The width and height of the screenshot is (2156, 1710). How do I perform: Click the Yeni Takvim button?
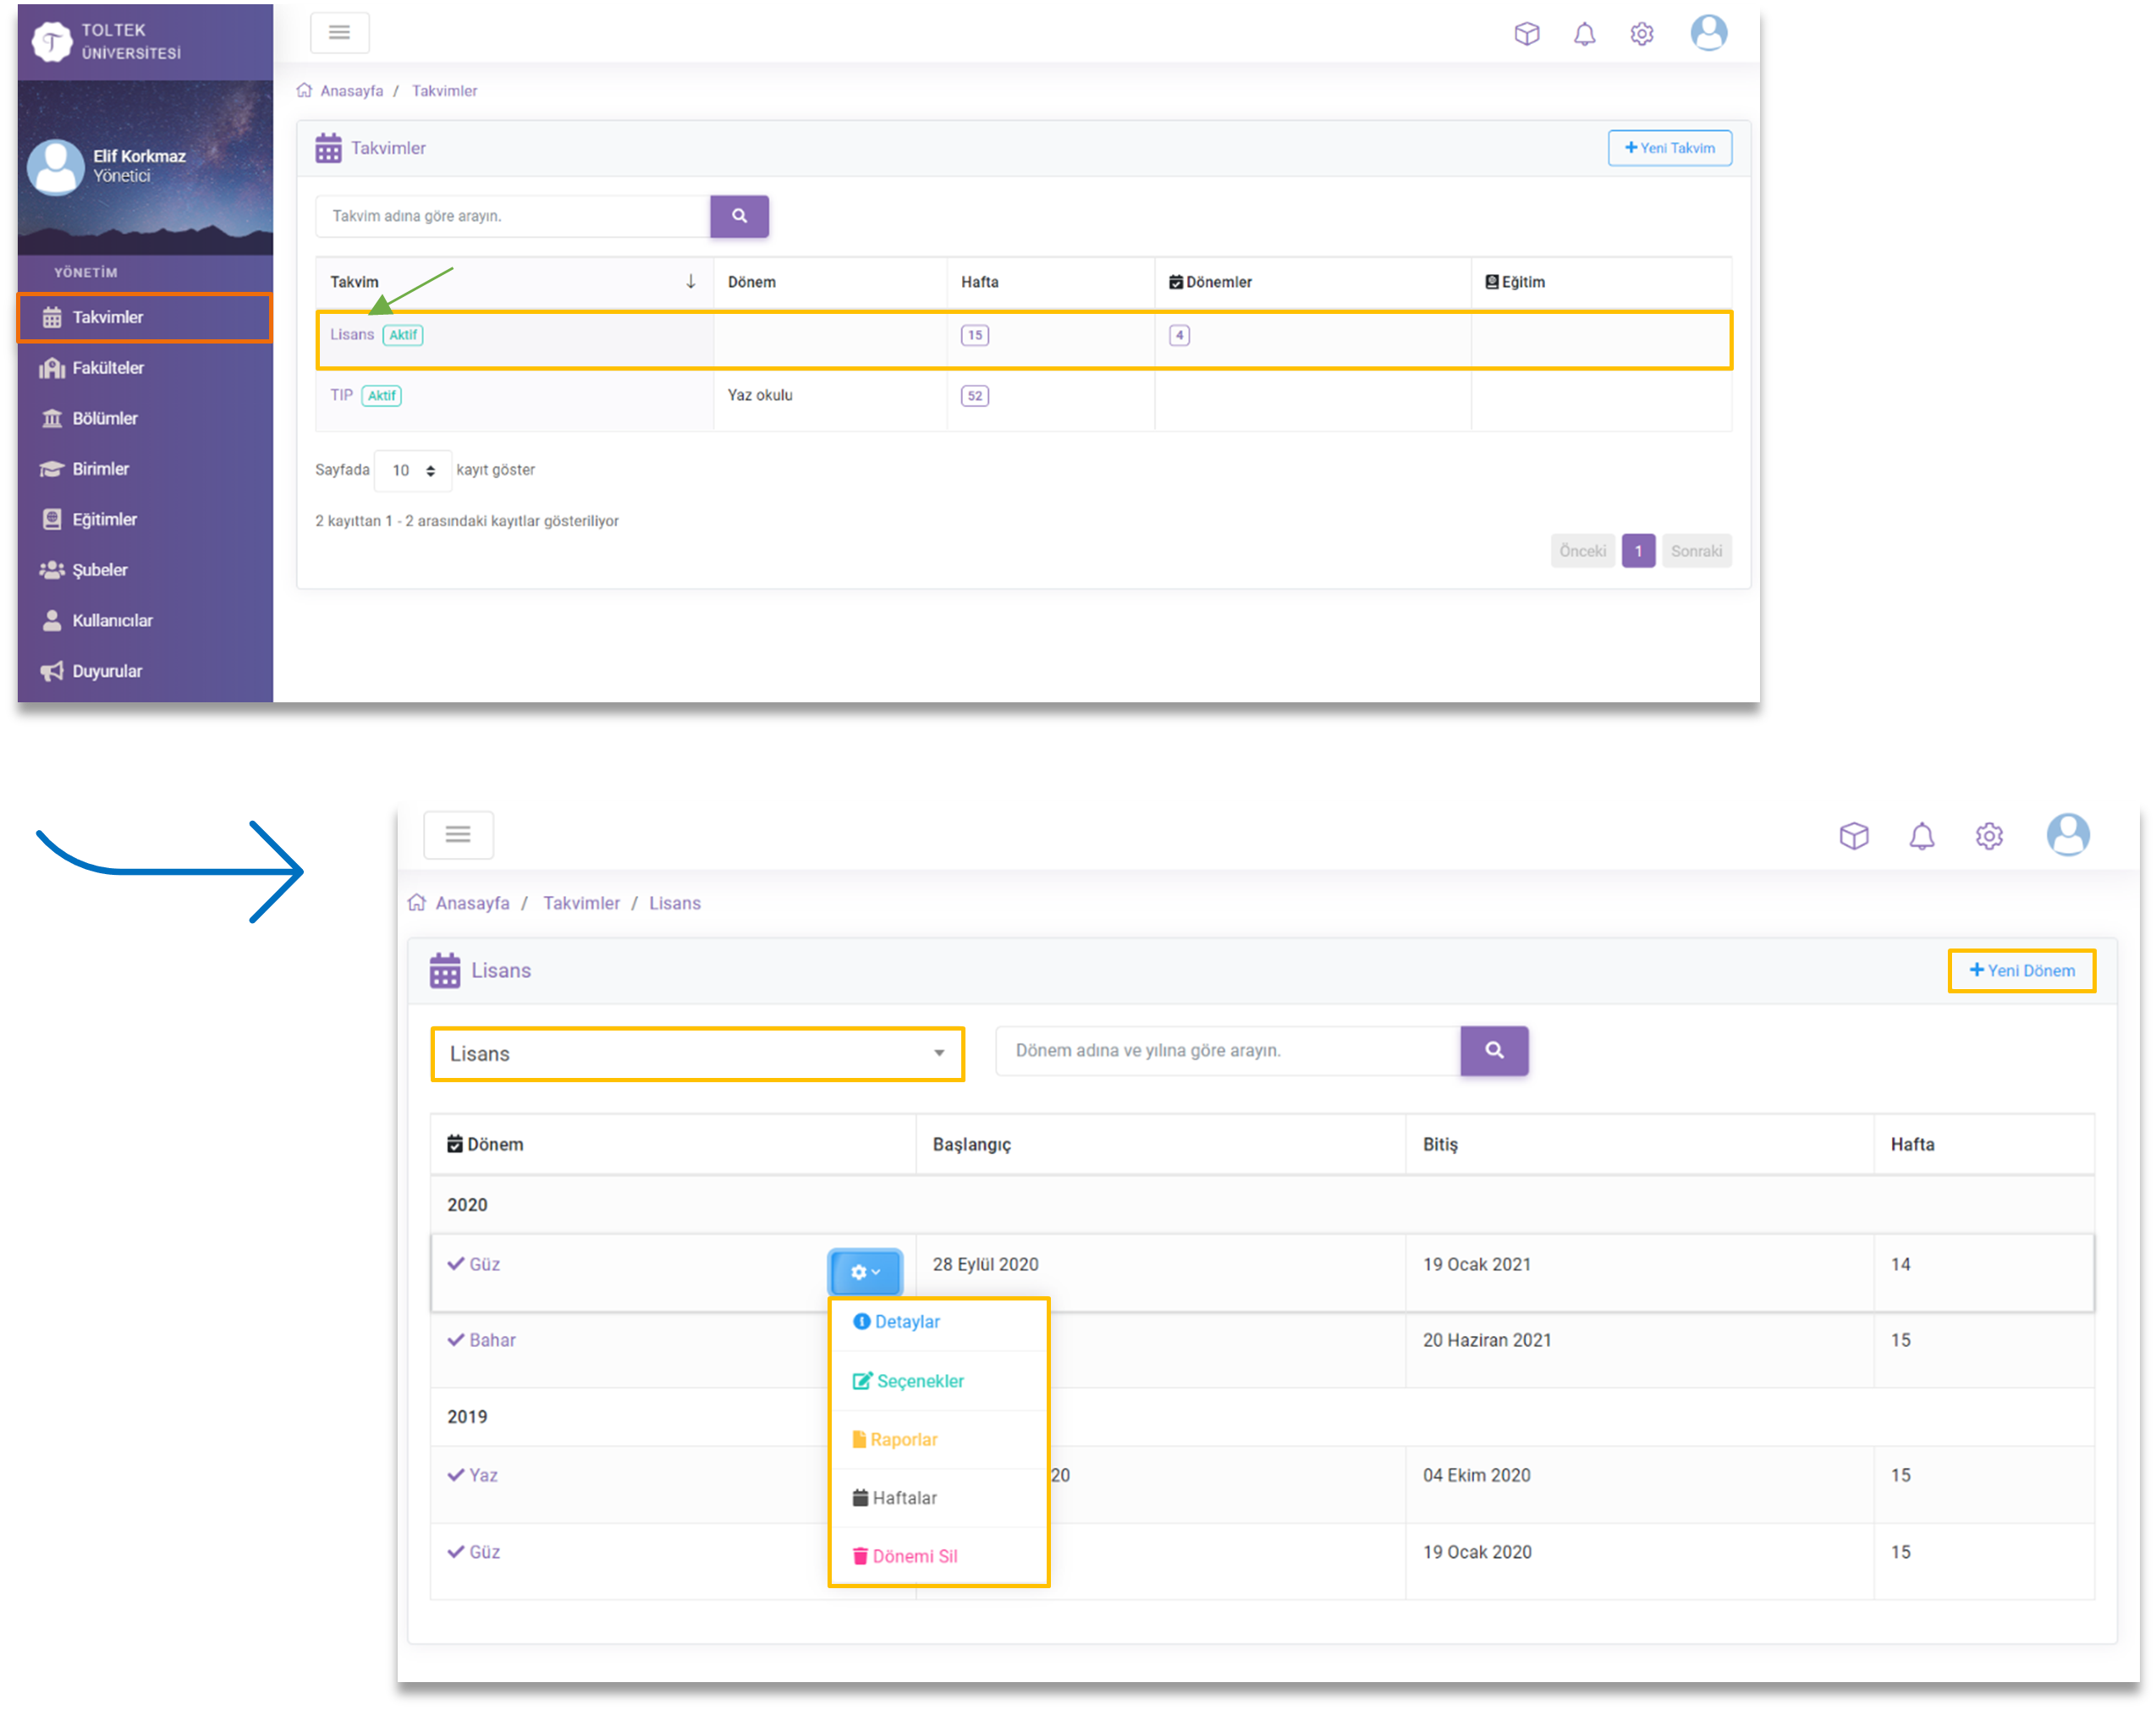click(x=1669, y=148)
